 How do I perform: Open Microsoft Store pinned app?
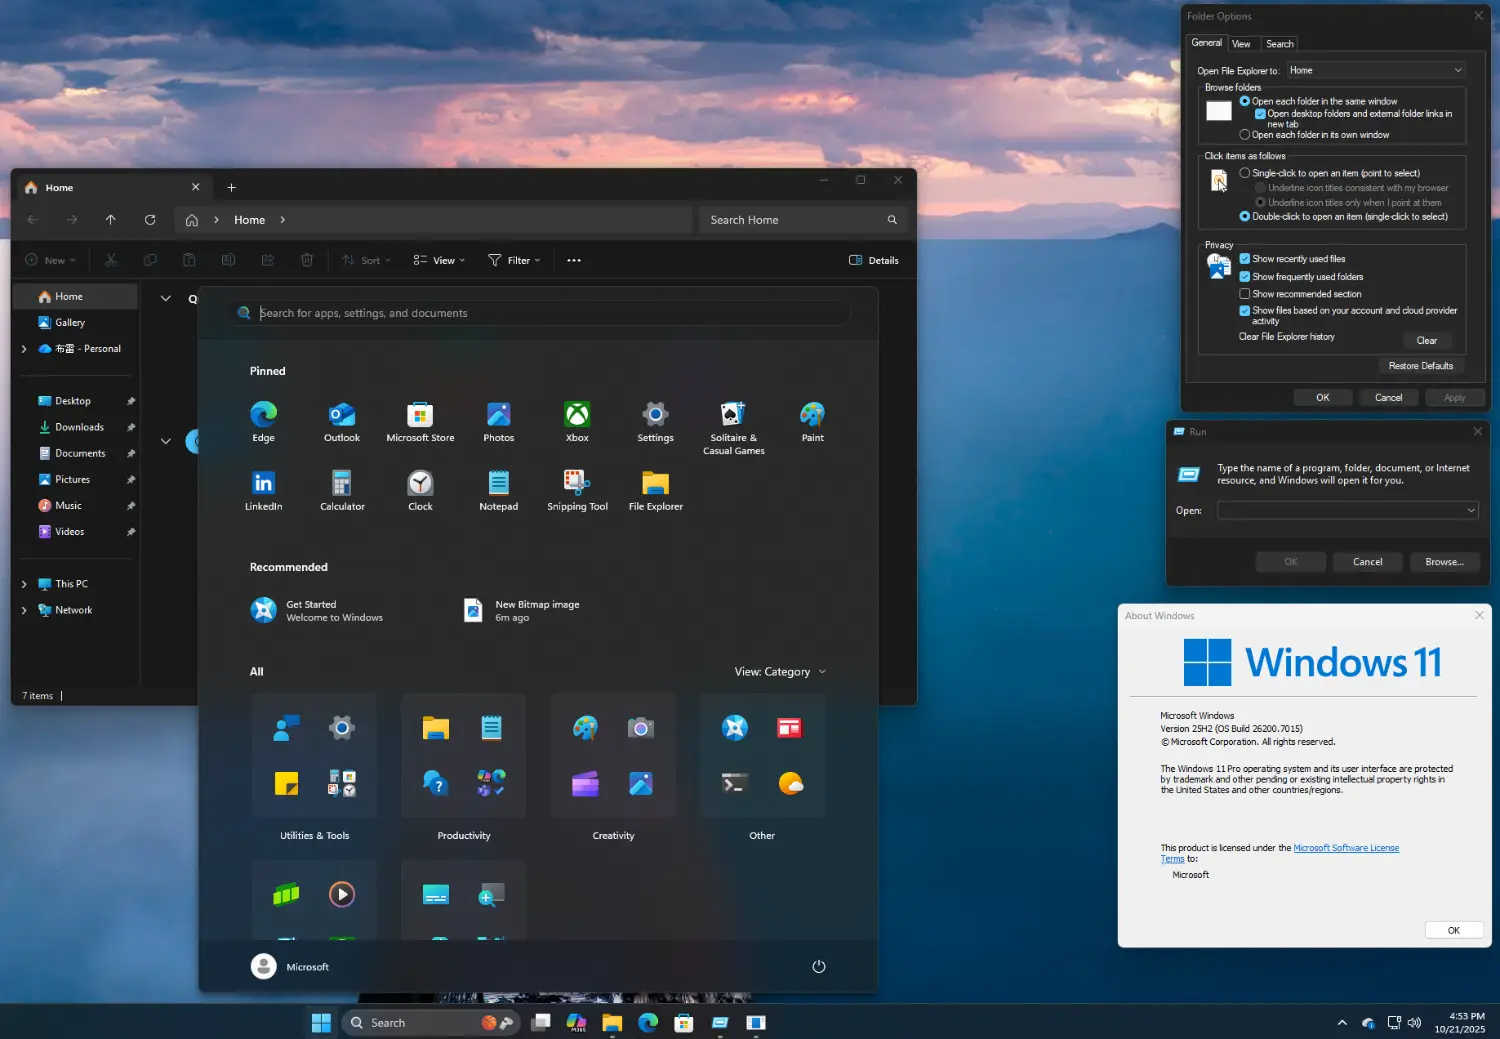coord(420,421)
